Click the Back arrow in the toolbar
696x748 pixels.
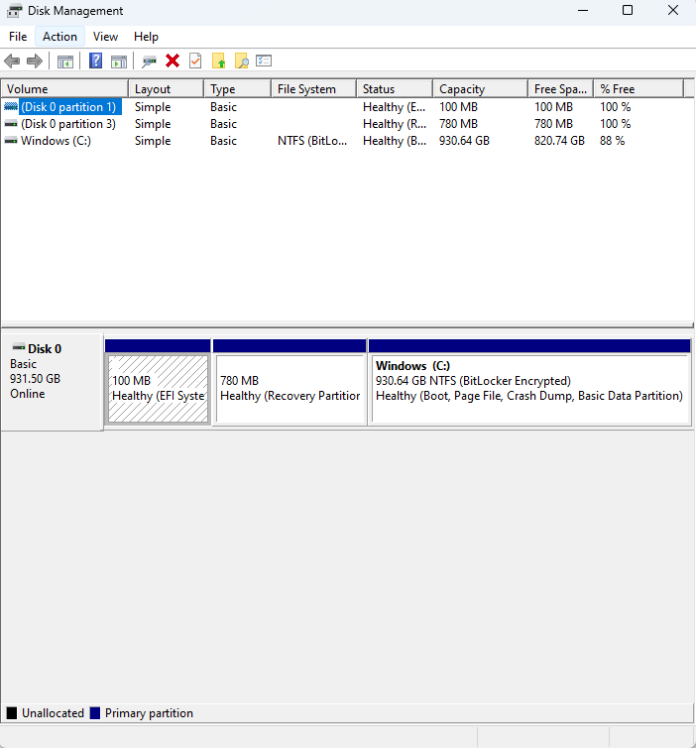12,61
